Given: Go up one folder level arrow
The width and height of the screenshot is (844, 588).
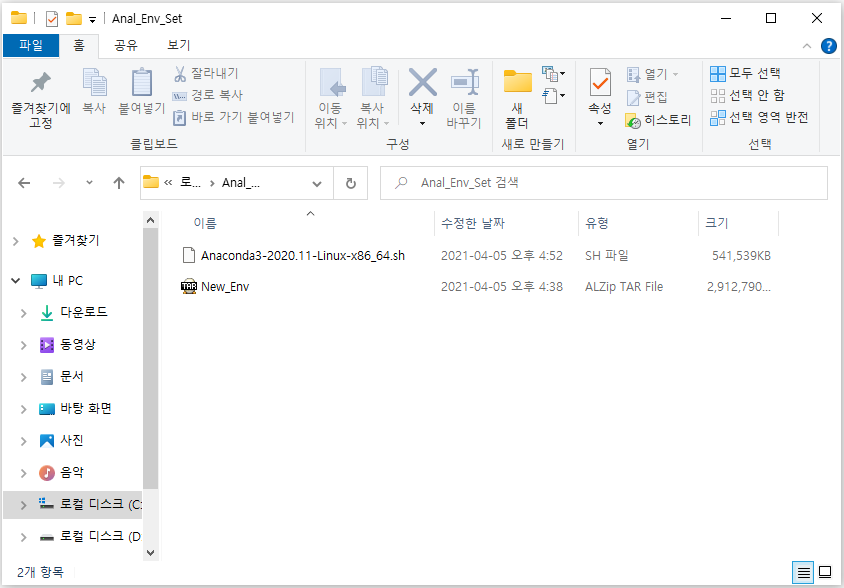Looking at the screenshot, I should pyautogui.click(x=119, y=183).
